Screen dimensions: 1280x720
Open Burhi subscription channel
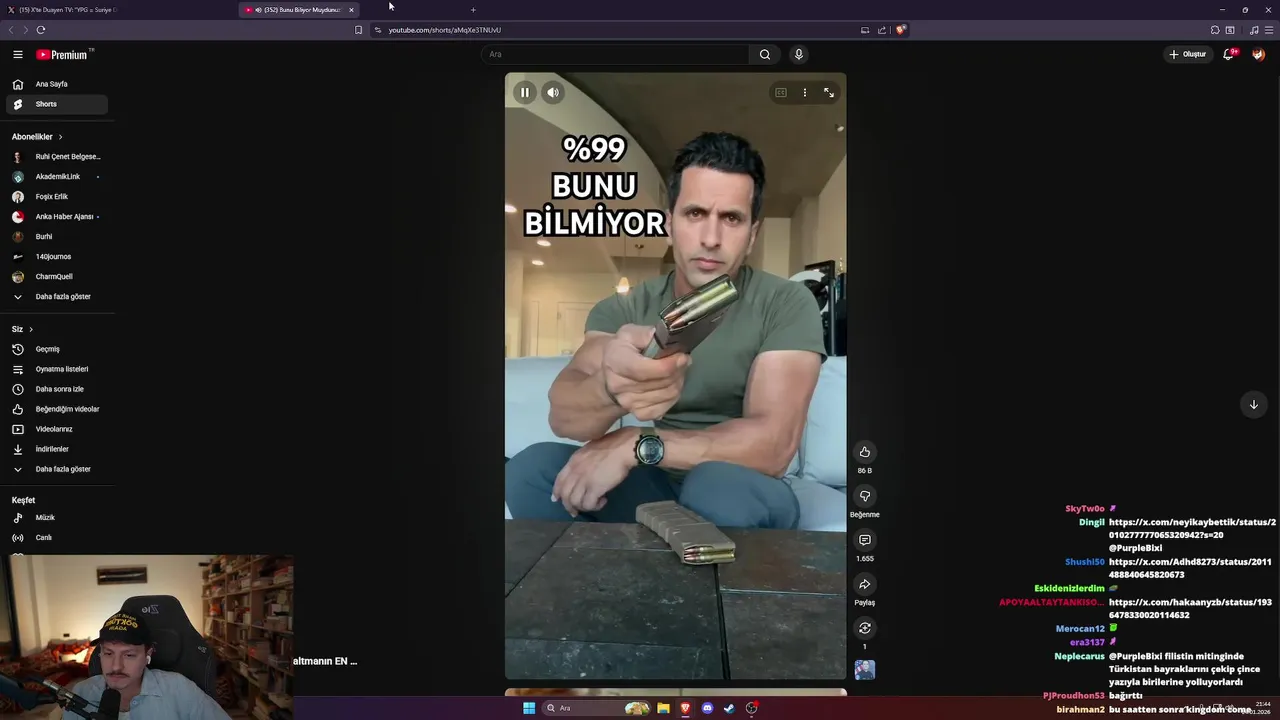pos(57,237)
